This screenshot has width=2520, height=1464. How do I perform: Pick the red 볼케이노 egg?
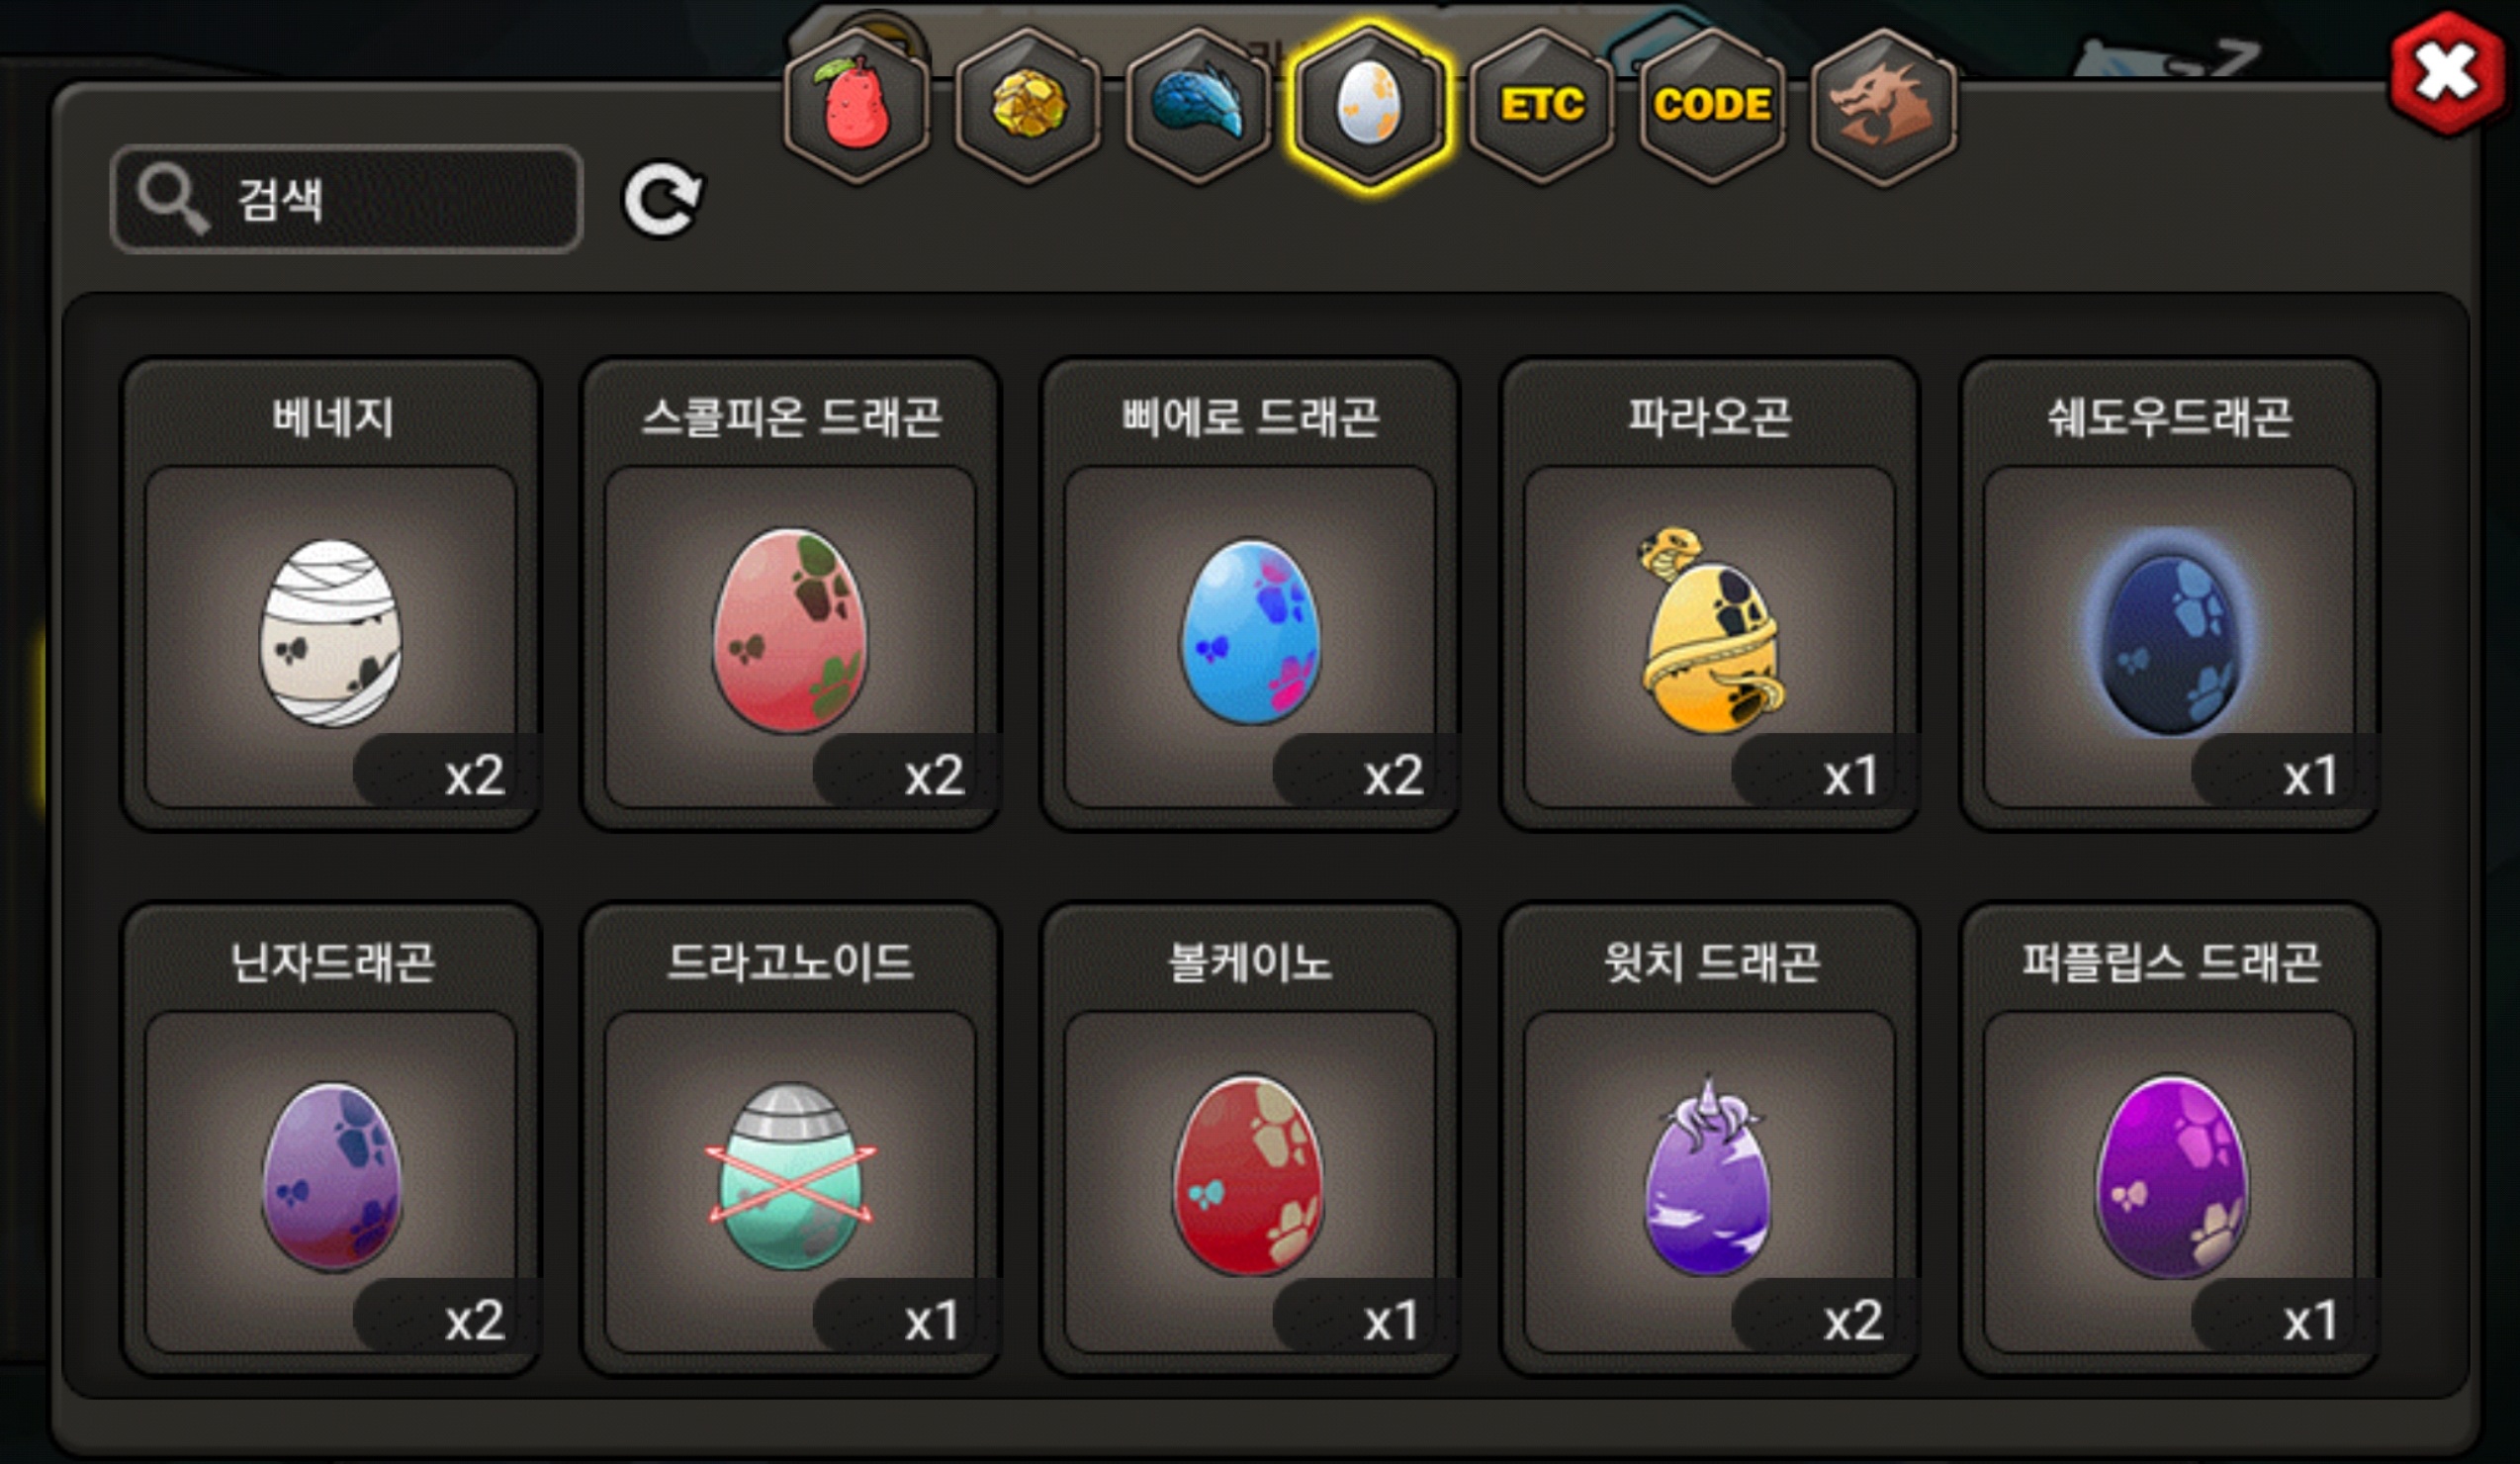coord(1250,1140)
